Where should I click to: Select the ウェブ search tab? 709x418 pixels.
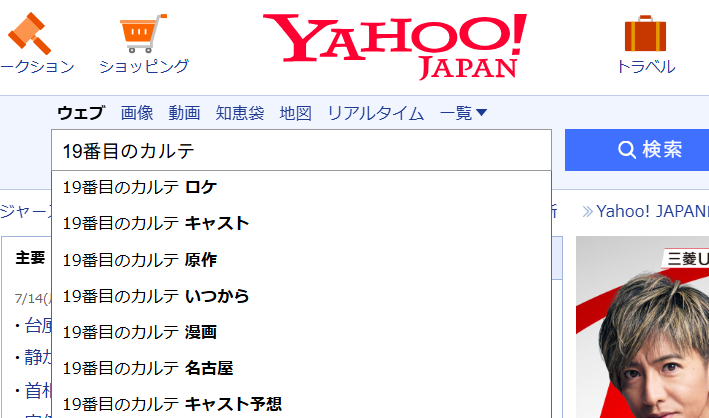click(81, 113)
